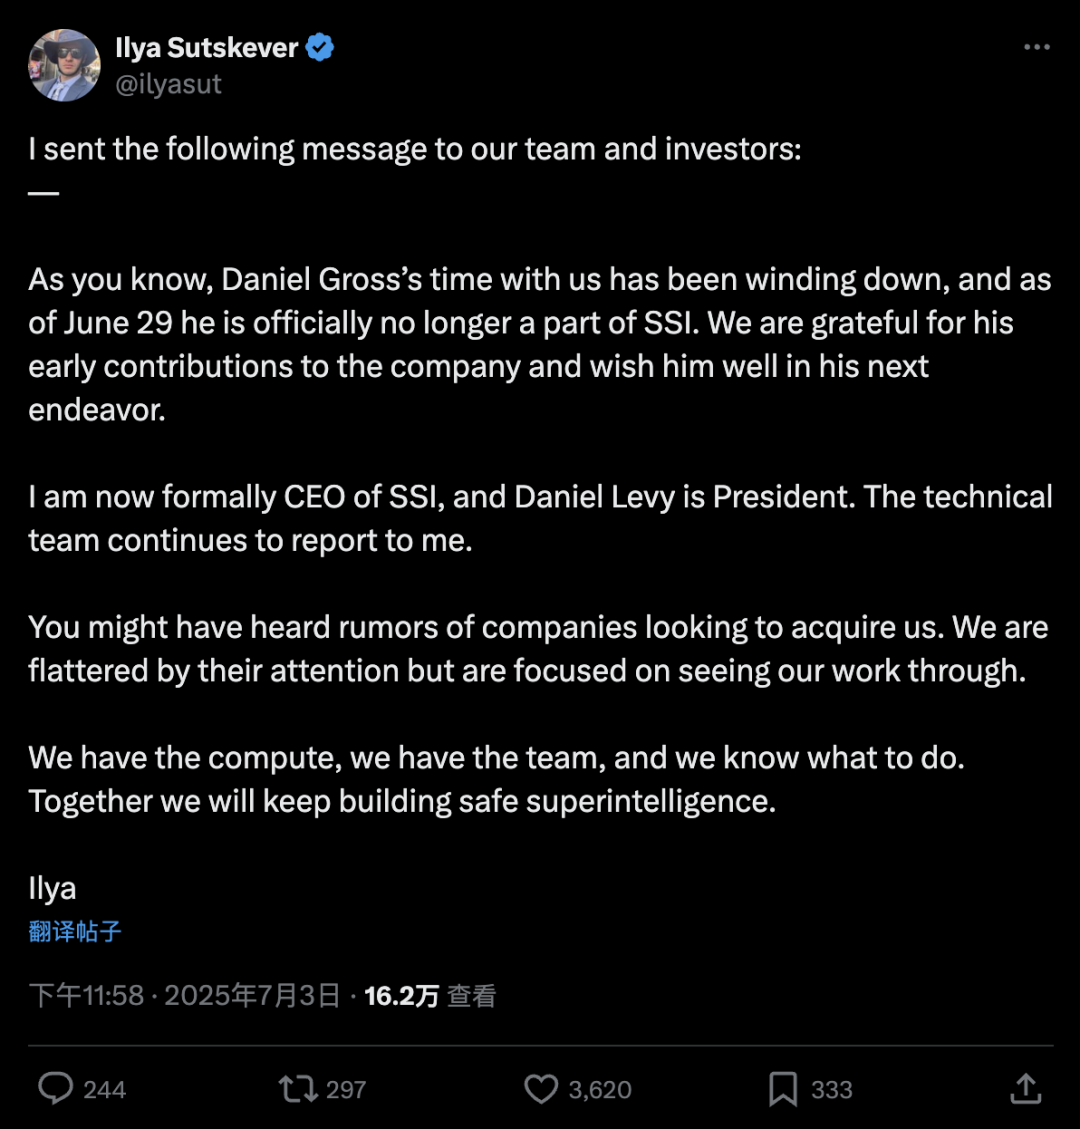The height and width of the screenshot is (1129, 1080).
Task: Open Ilya Sutskever's profile avatar
Action: pyautogui.click(x=64, y=65)
